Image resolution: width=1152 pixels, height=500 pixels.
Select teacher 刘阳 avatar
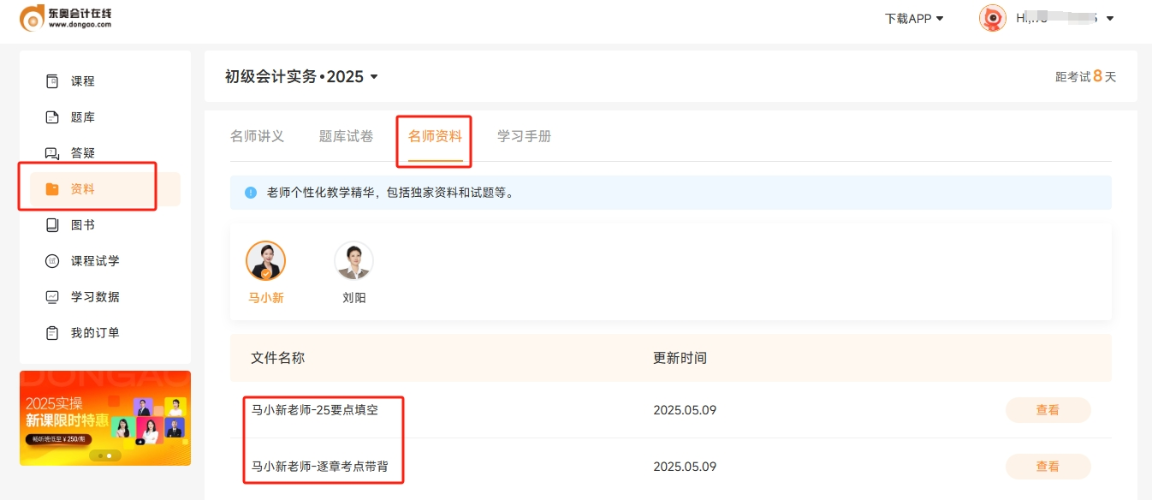(x=353, y=261)
